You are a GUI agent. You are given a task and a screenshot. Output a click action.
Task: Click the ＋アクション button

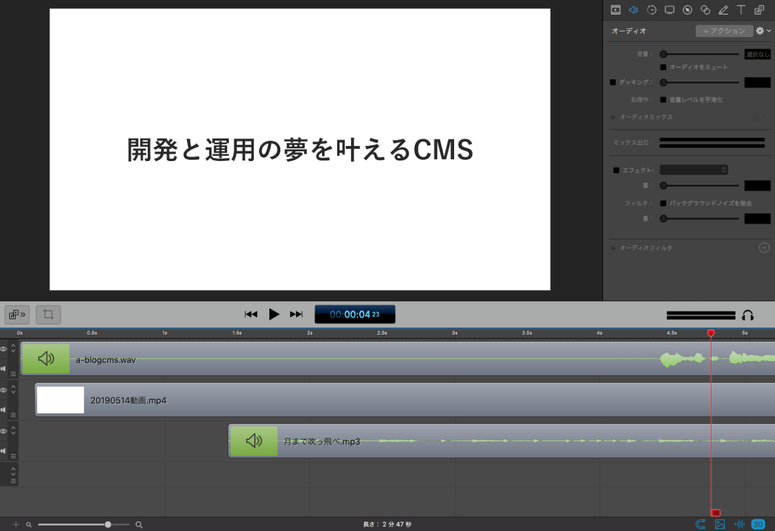click(724, 31)
